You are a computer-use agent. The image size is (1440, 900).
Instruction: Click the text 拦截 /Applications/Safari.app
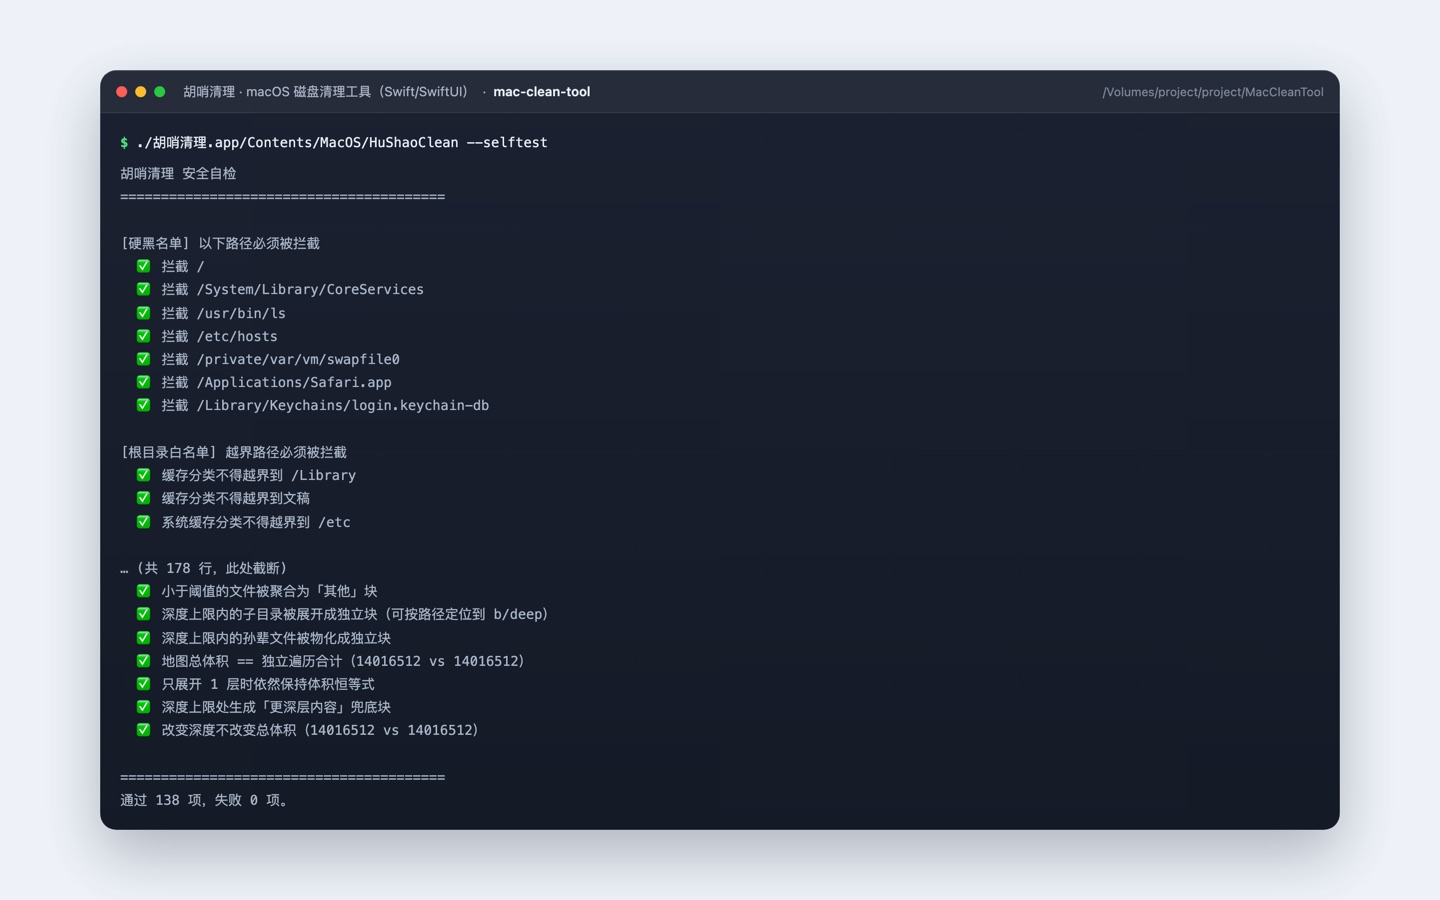(276, 383)
